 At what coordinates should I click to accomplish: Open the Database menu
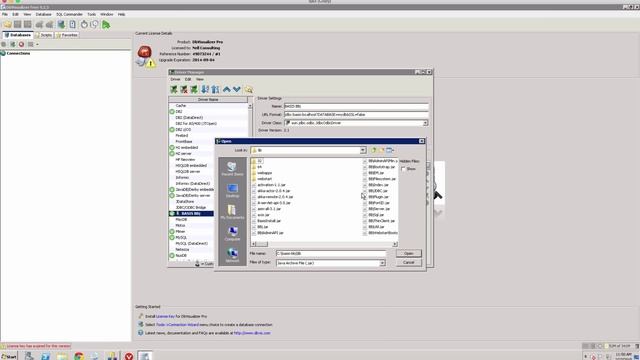[x=44, y=14]
